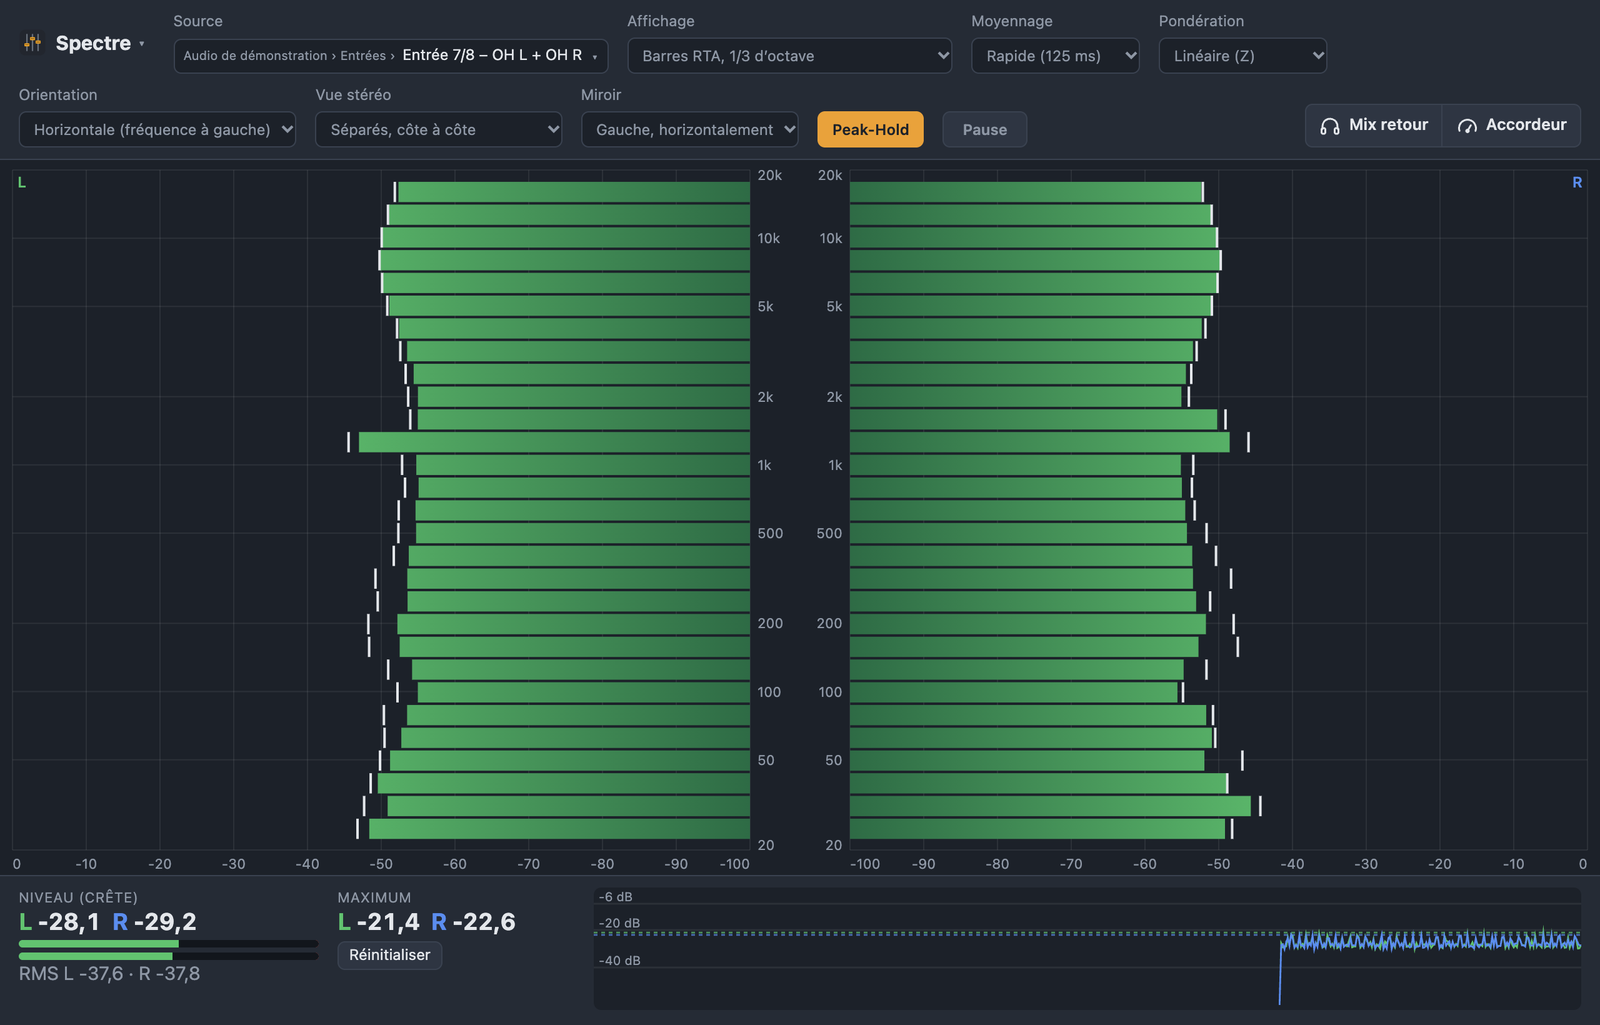Open the Source selector Entrée 7/8
The image size is (1600, 1025).
click(x=391, y=56)
